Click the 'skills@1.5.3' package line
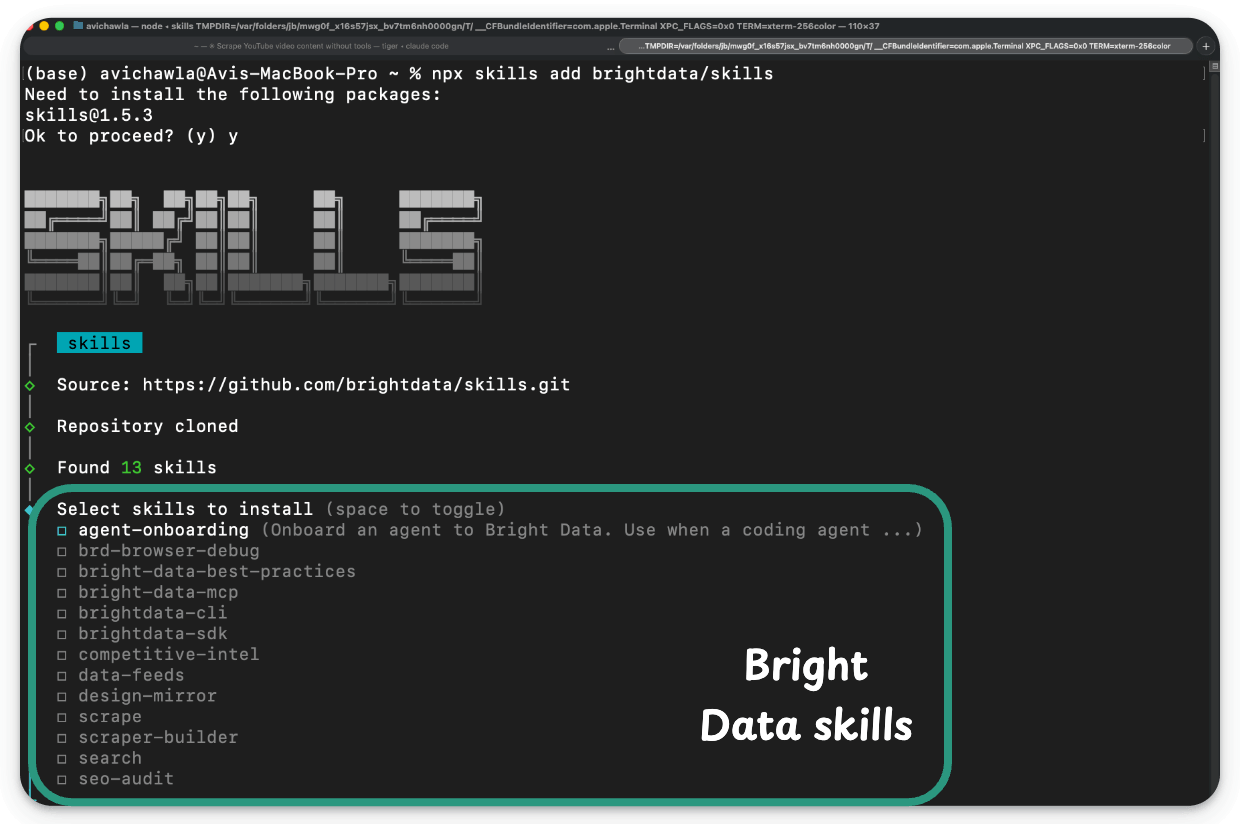This screenshot has height=824, width=1240. click(x=89, y=115)
